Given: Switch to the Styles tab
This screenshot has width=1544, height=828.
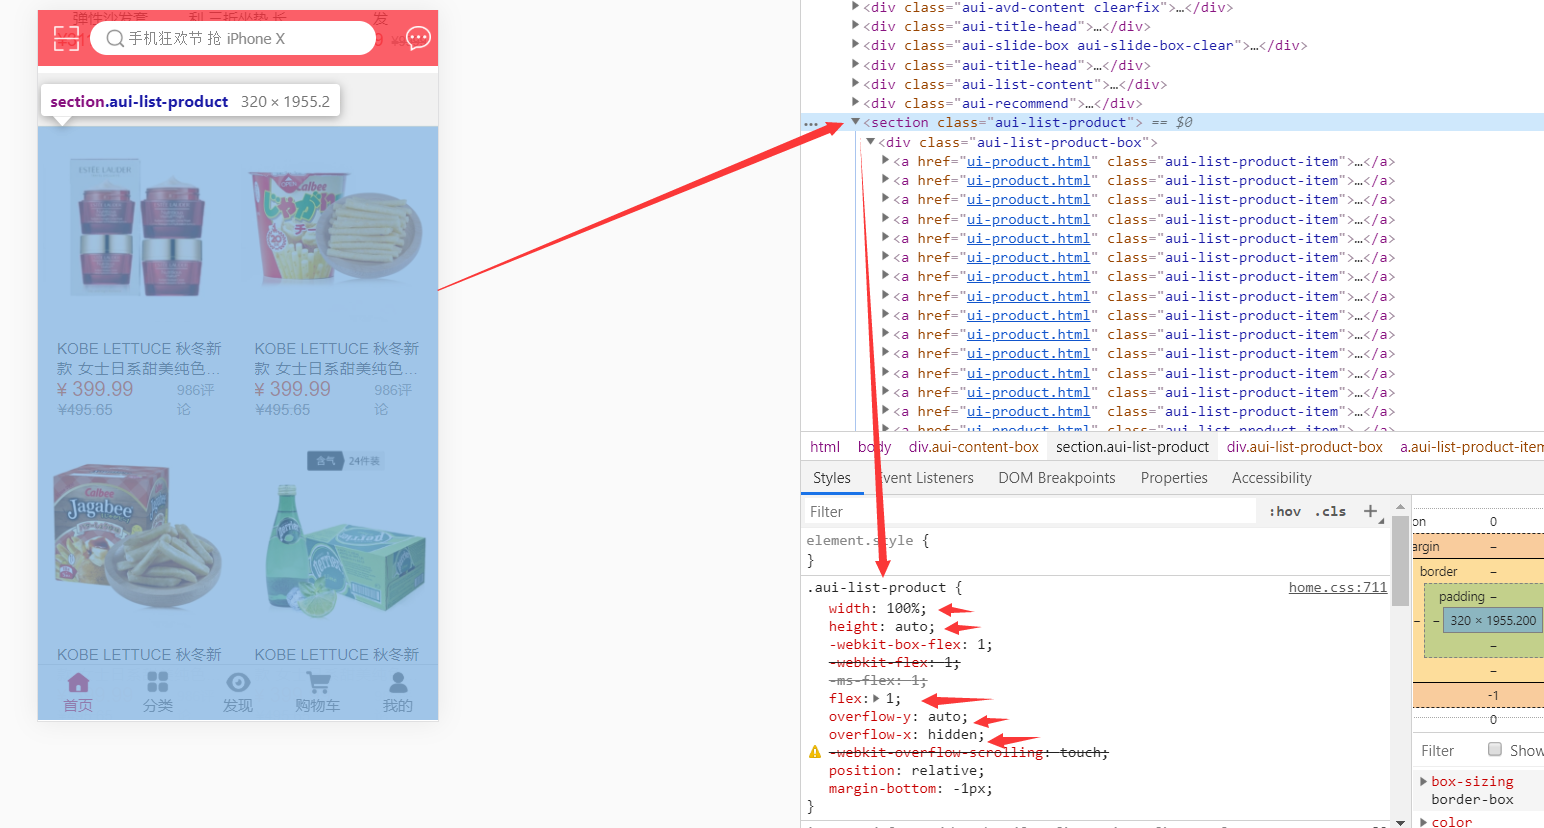Looking at the screenshot, I should tap(832, 478).
